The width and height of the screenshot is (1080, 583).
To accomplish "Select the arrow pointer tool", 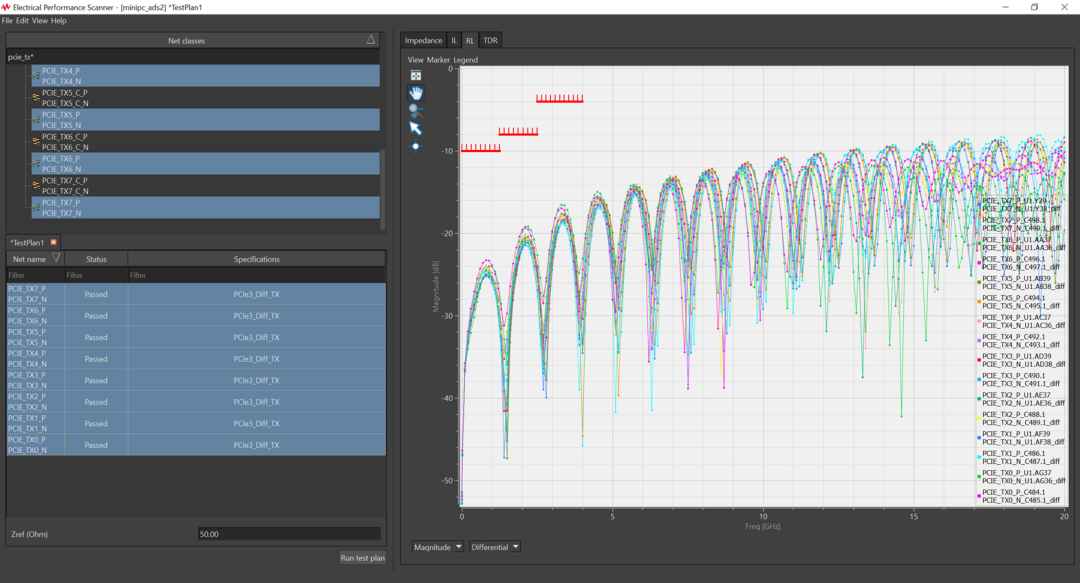I will (415, 128).
